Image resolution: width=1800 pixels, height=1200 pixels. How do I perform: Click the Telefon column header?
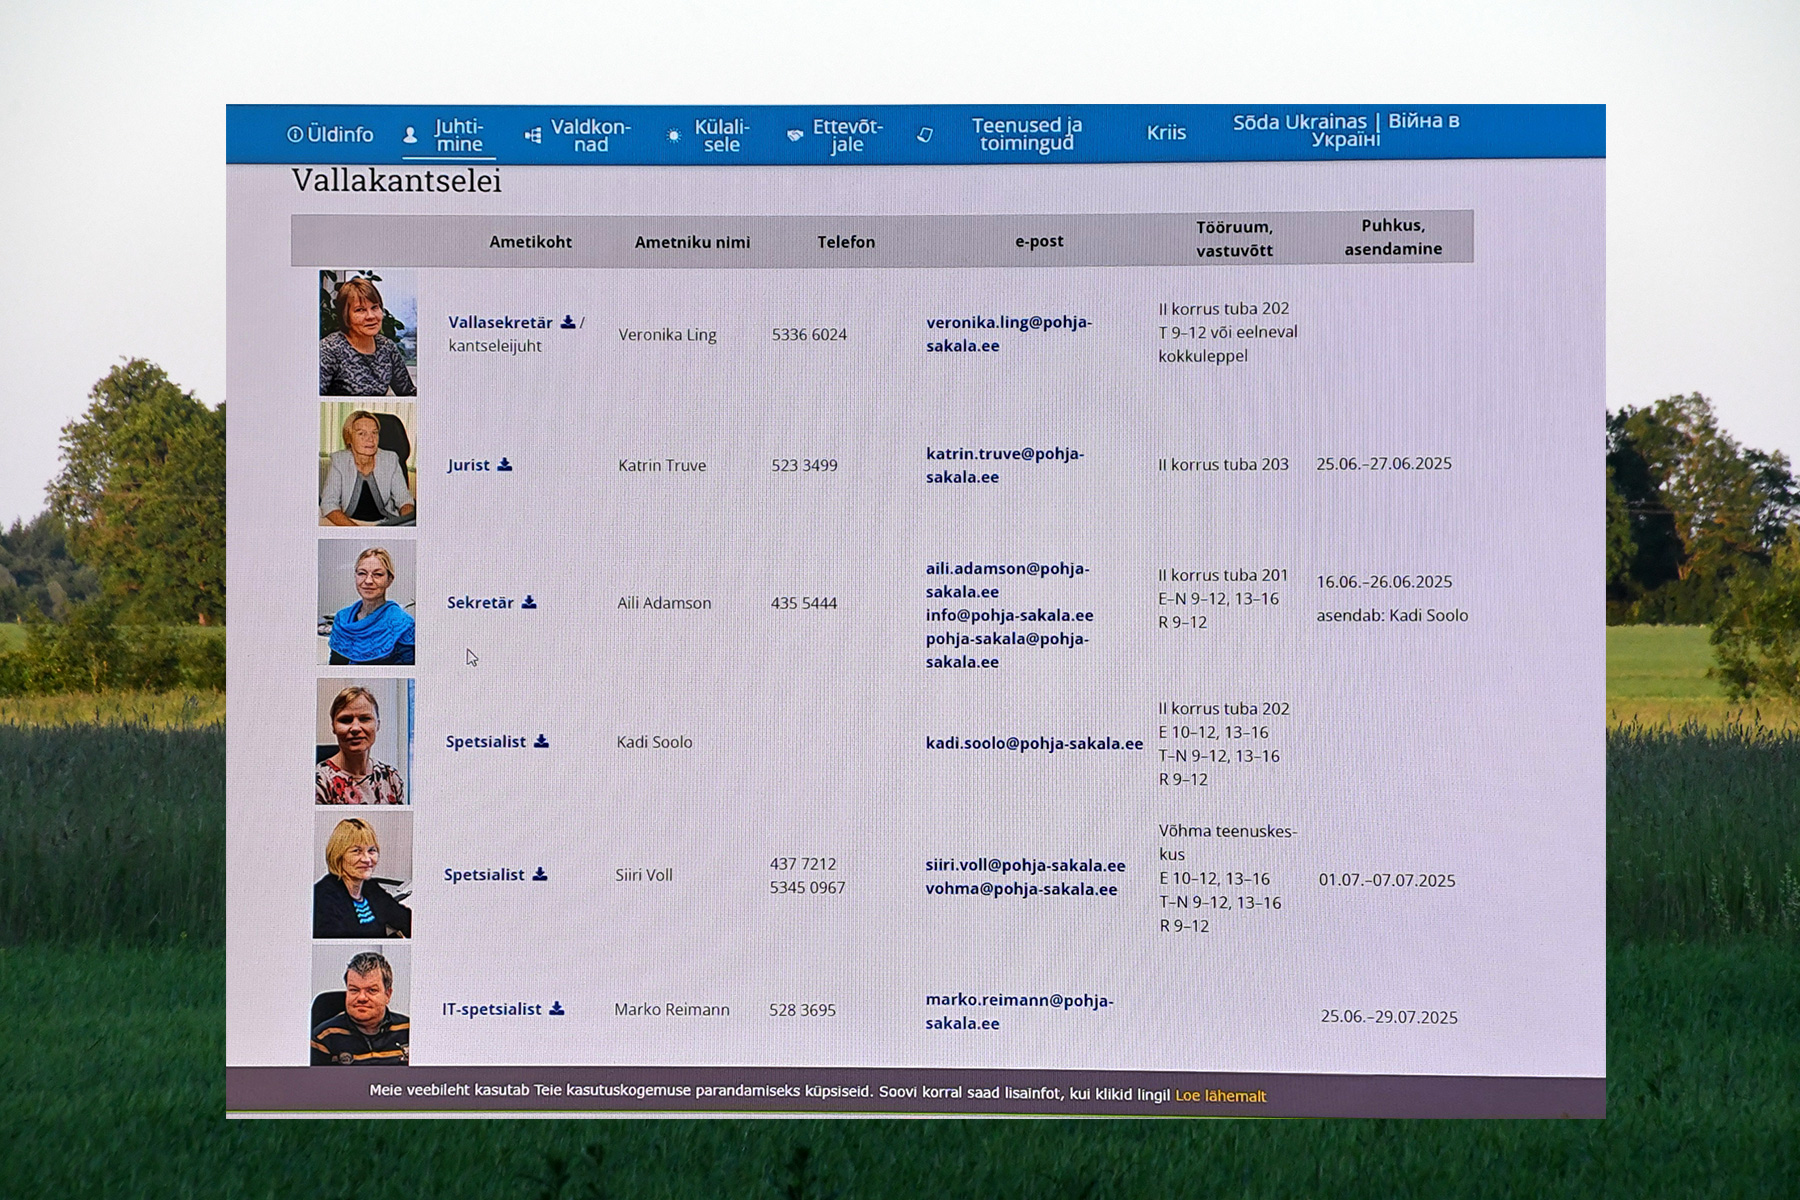click(846, 242)
